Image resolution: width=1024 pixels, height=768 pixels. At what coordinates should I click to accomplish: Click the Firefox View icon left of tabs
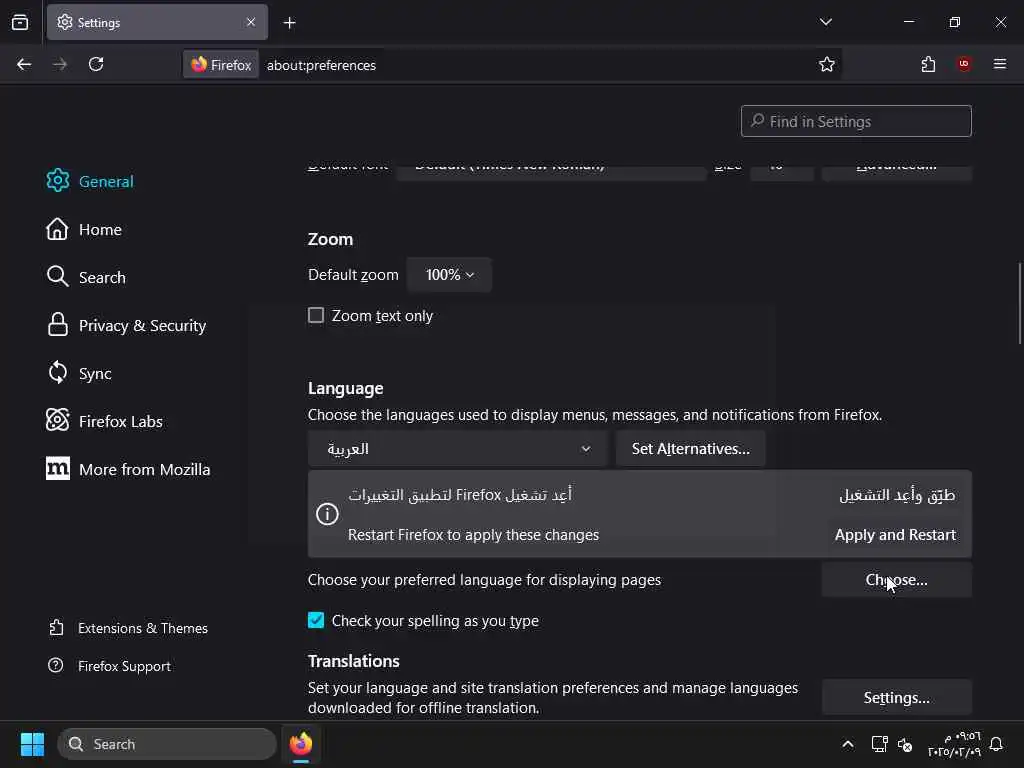(20, 22)
